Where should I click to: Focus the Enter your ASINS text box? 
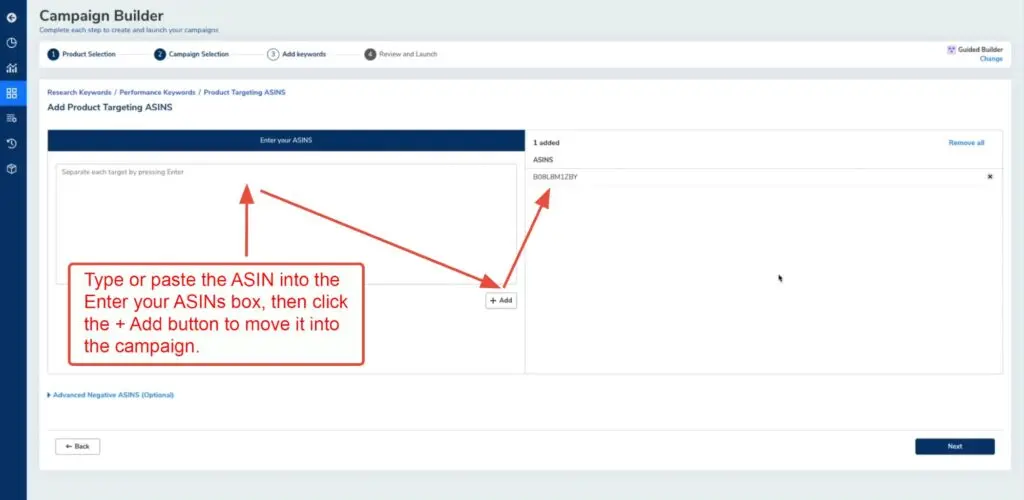click(x=286, y=220)
